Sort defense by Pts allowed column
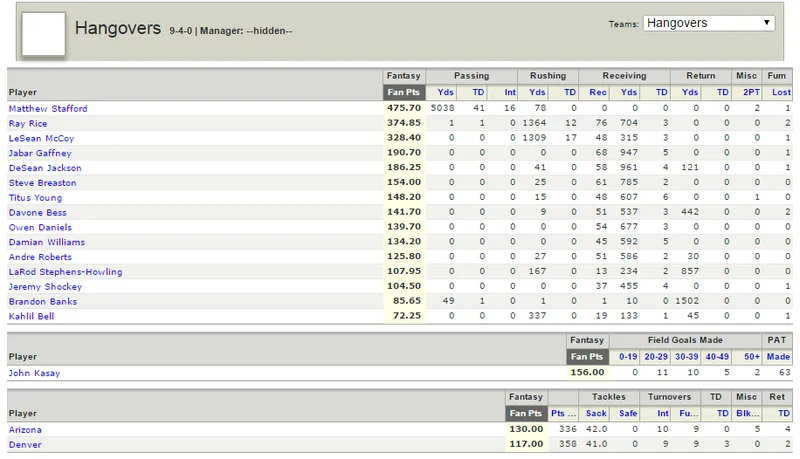The height and width of the screenshot is (459, 800). [564, 413]
